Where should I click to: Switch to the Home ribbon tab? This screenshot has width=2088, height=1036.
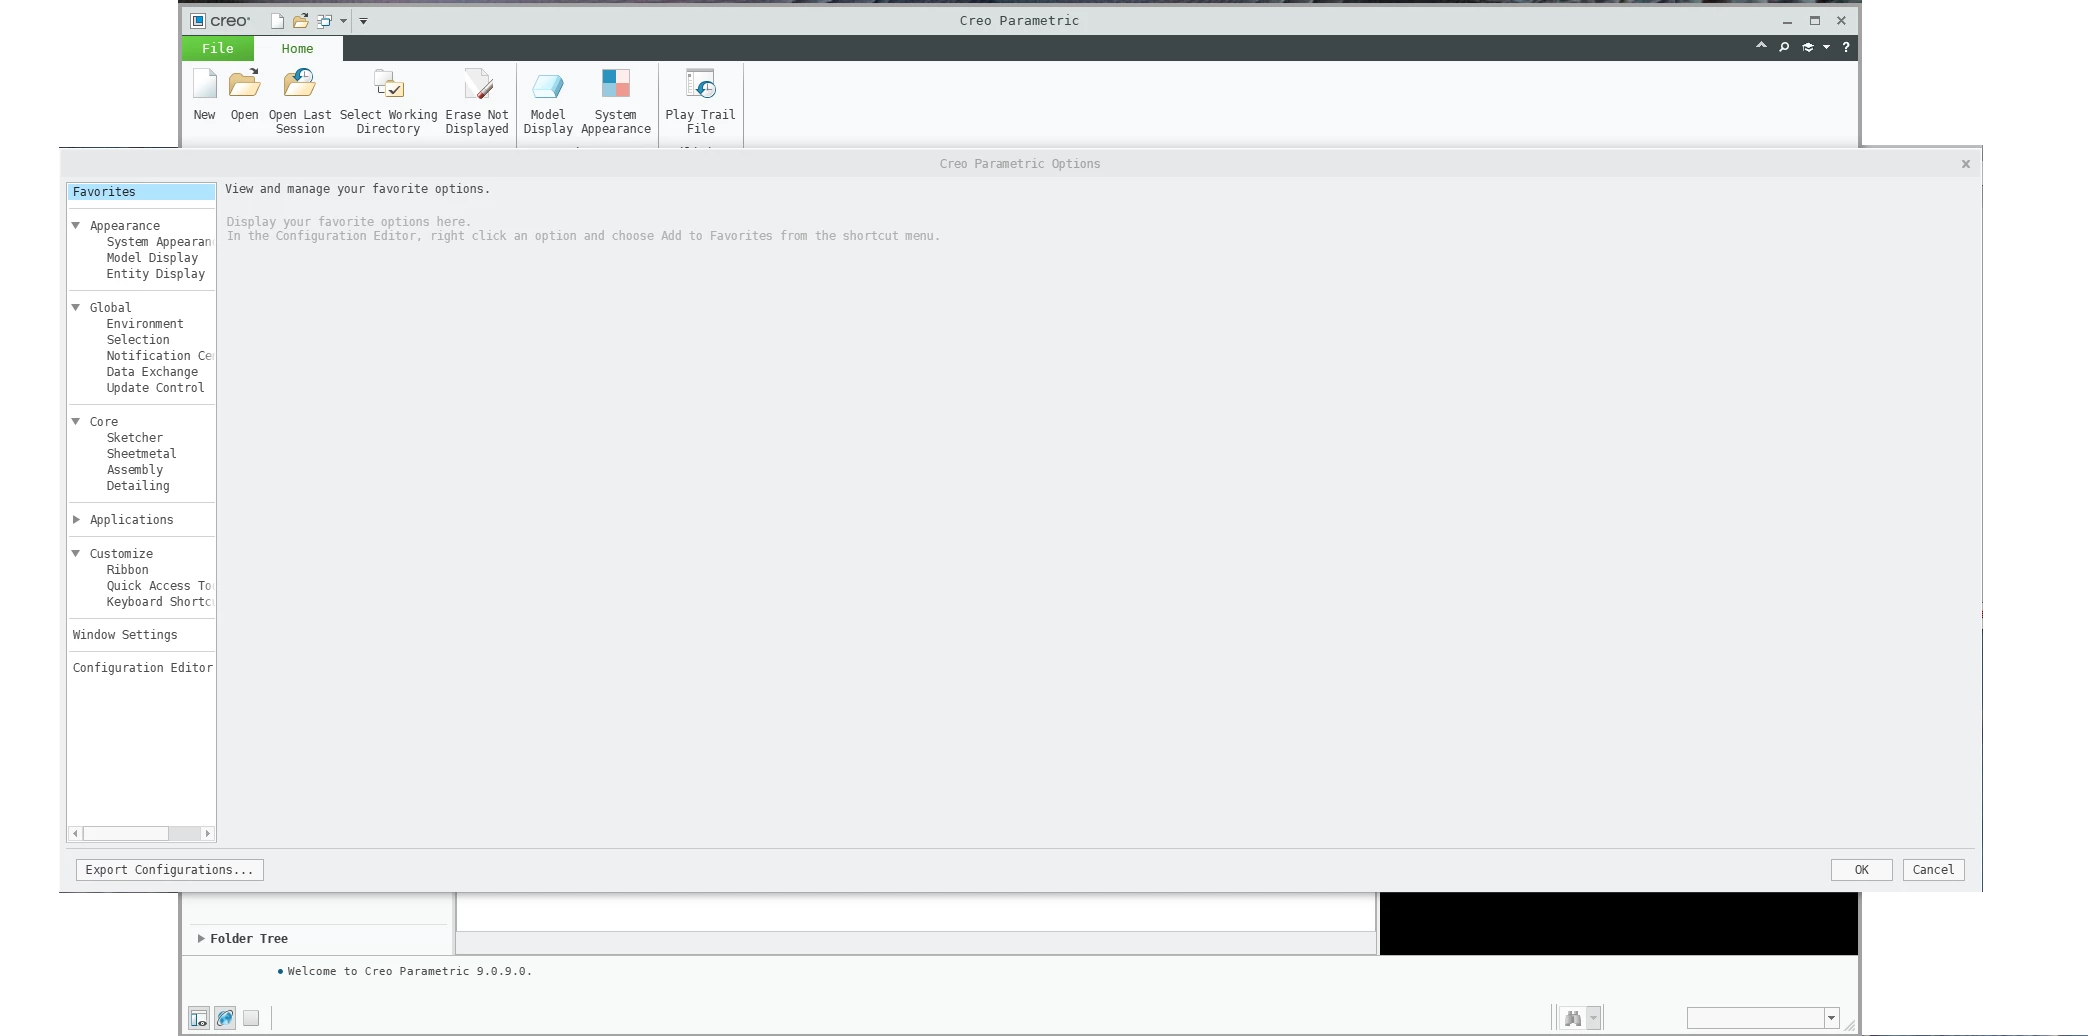(x=297, y=48)
